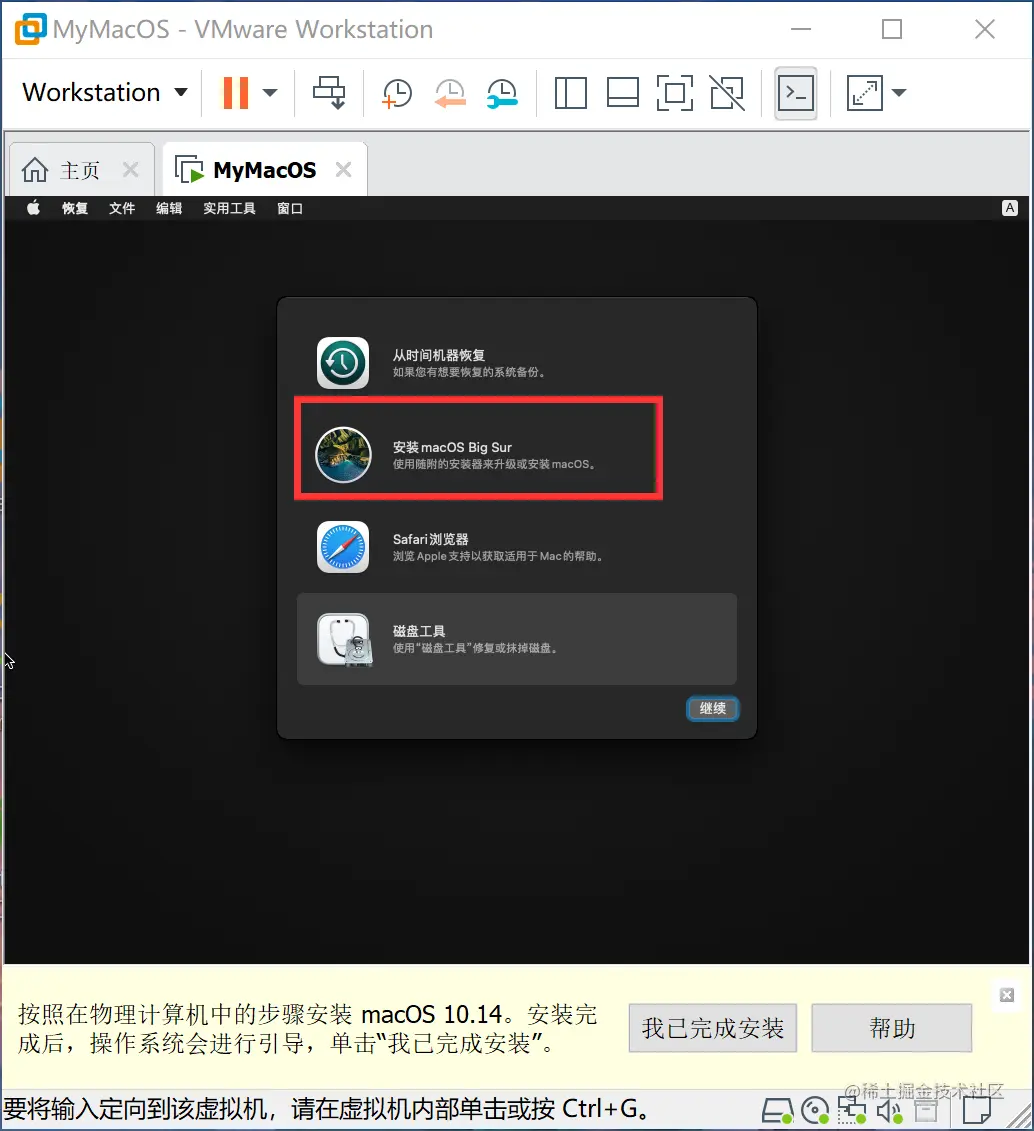Open the snapshot manager
The width and height of the screenshot is (1034, 1131).
[502, 93]
